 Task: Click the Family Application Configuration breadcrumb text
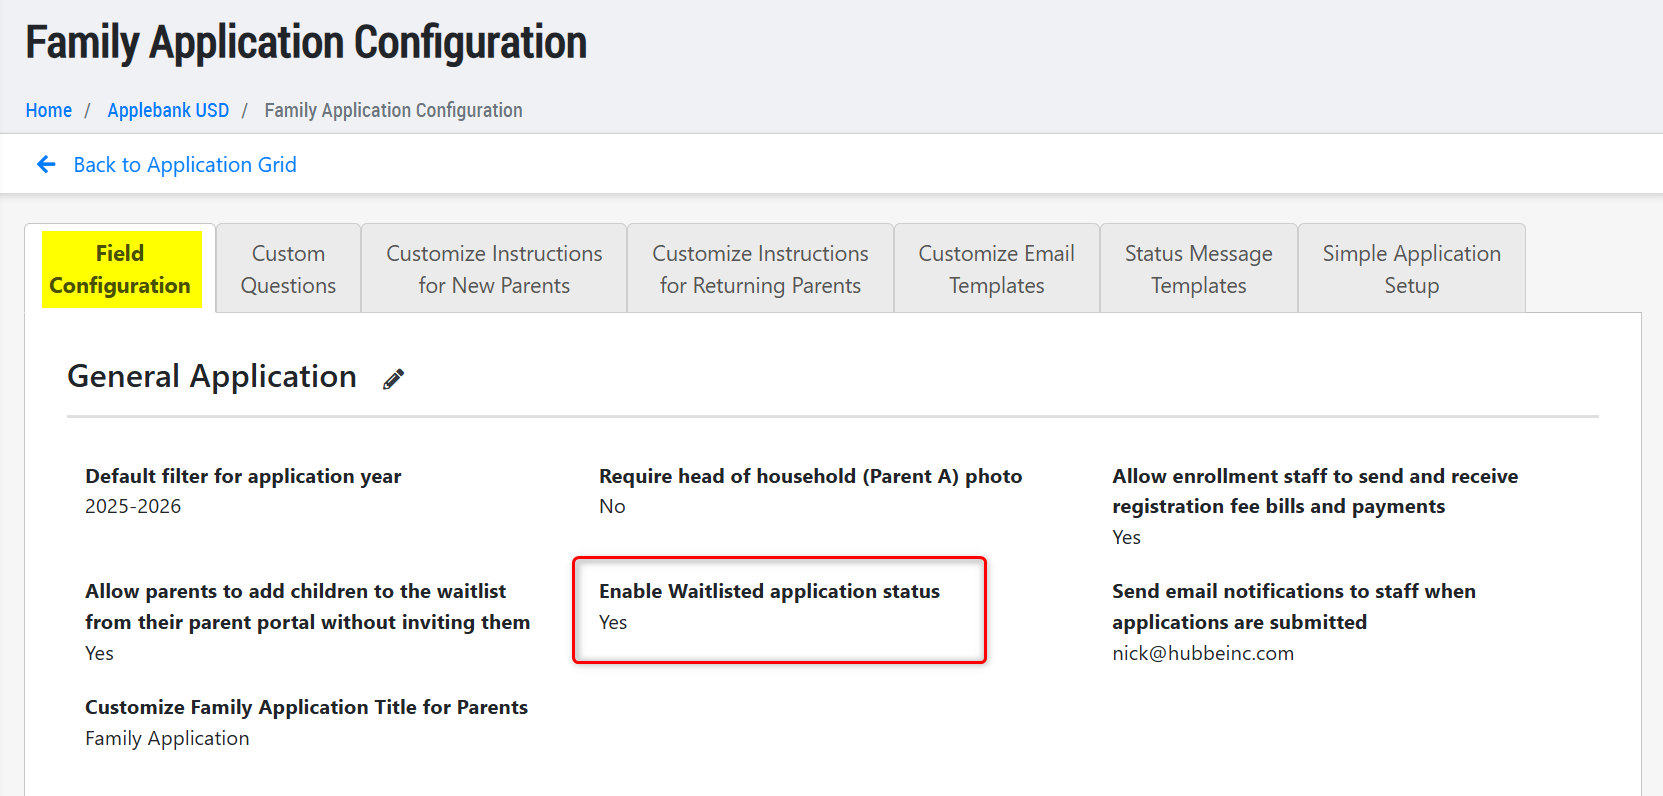(x=393, y=110)
